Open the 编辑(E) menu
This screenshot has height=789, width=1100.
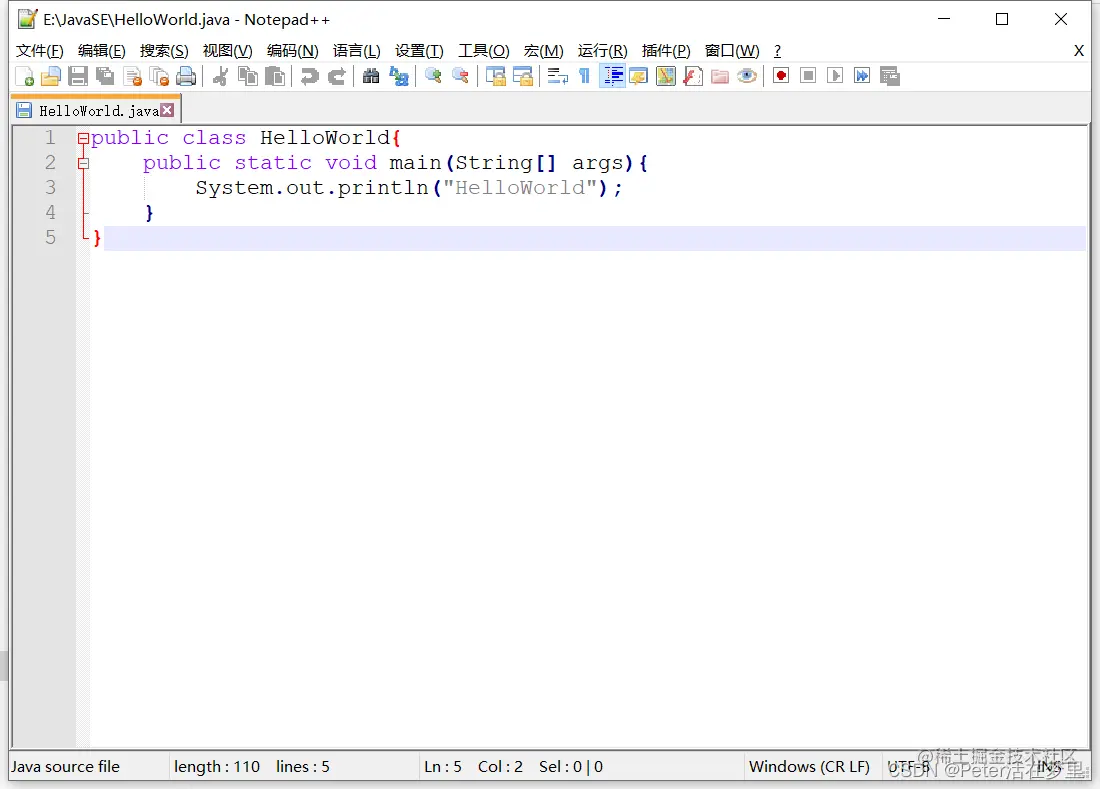pyautogui.click(x=102, y=50)
